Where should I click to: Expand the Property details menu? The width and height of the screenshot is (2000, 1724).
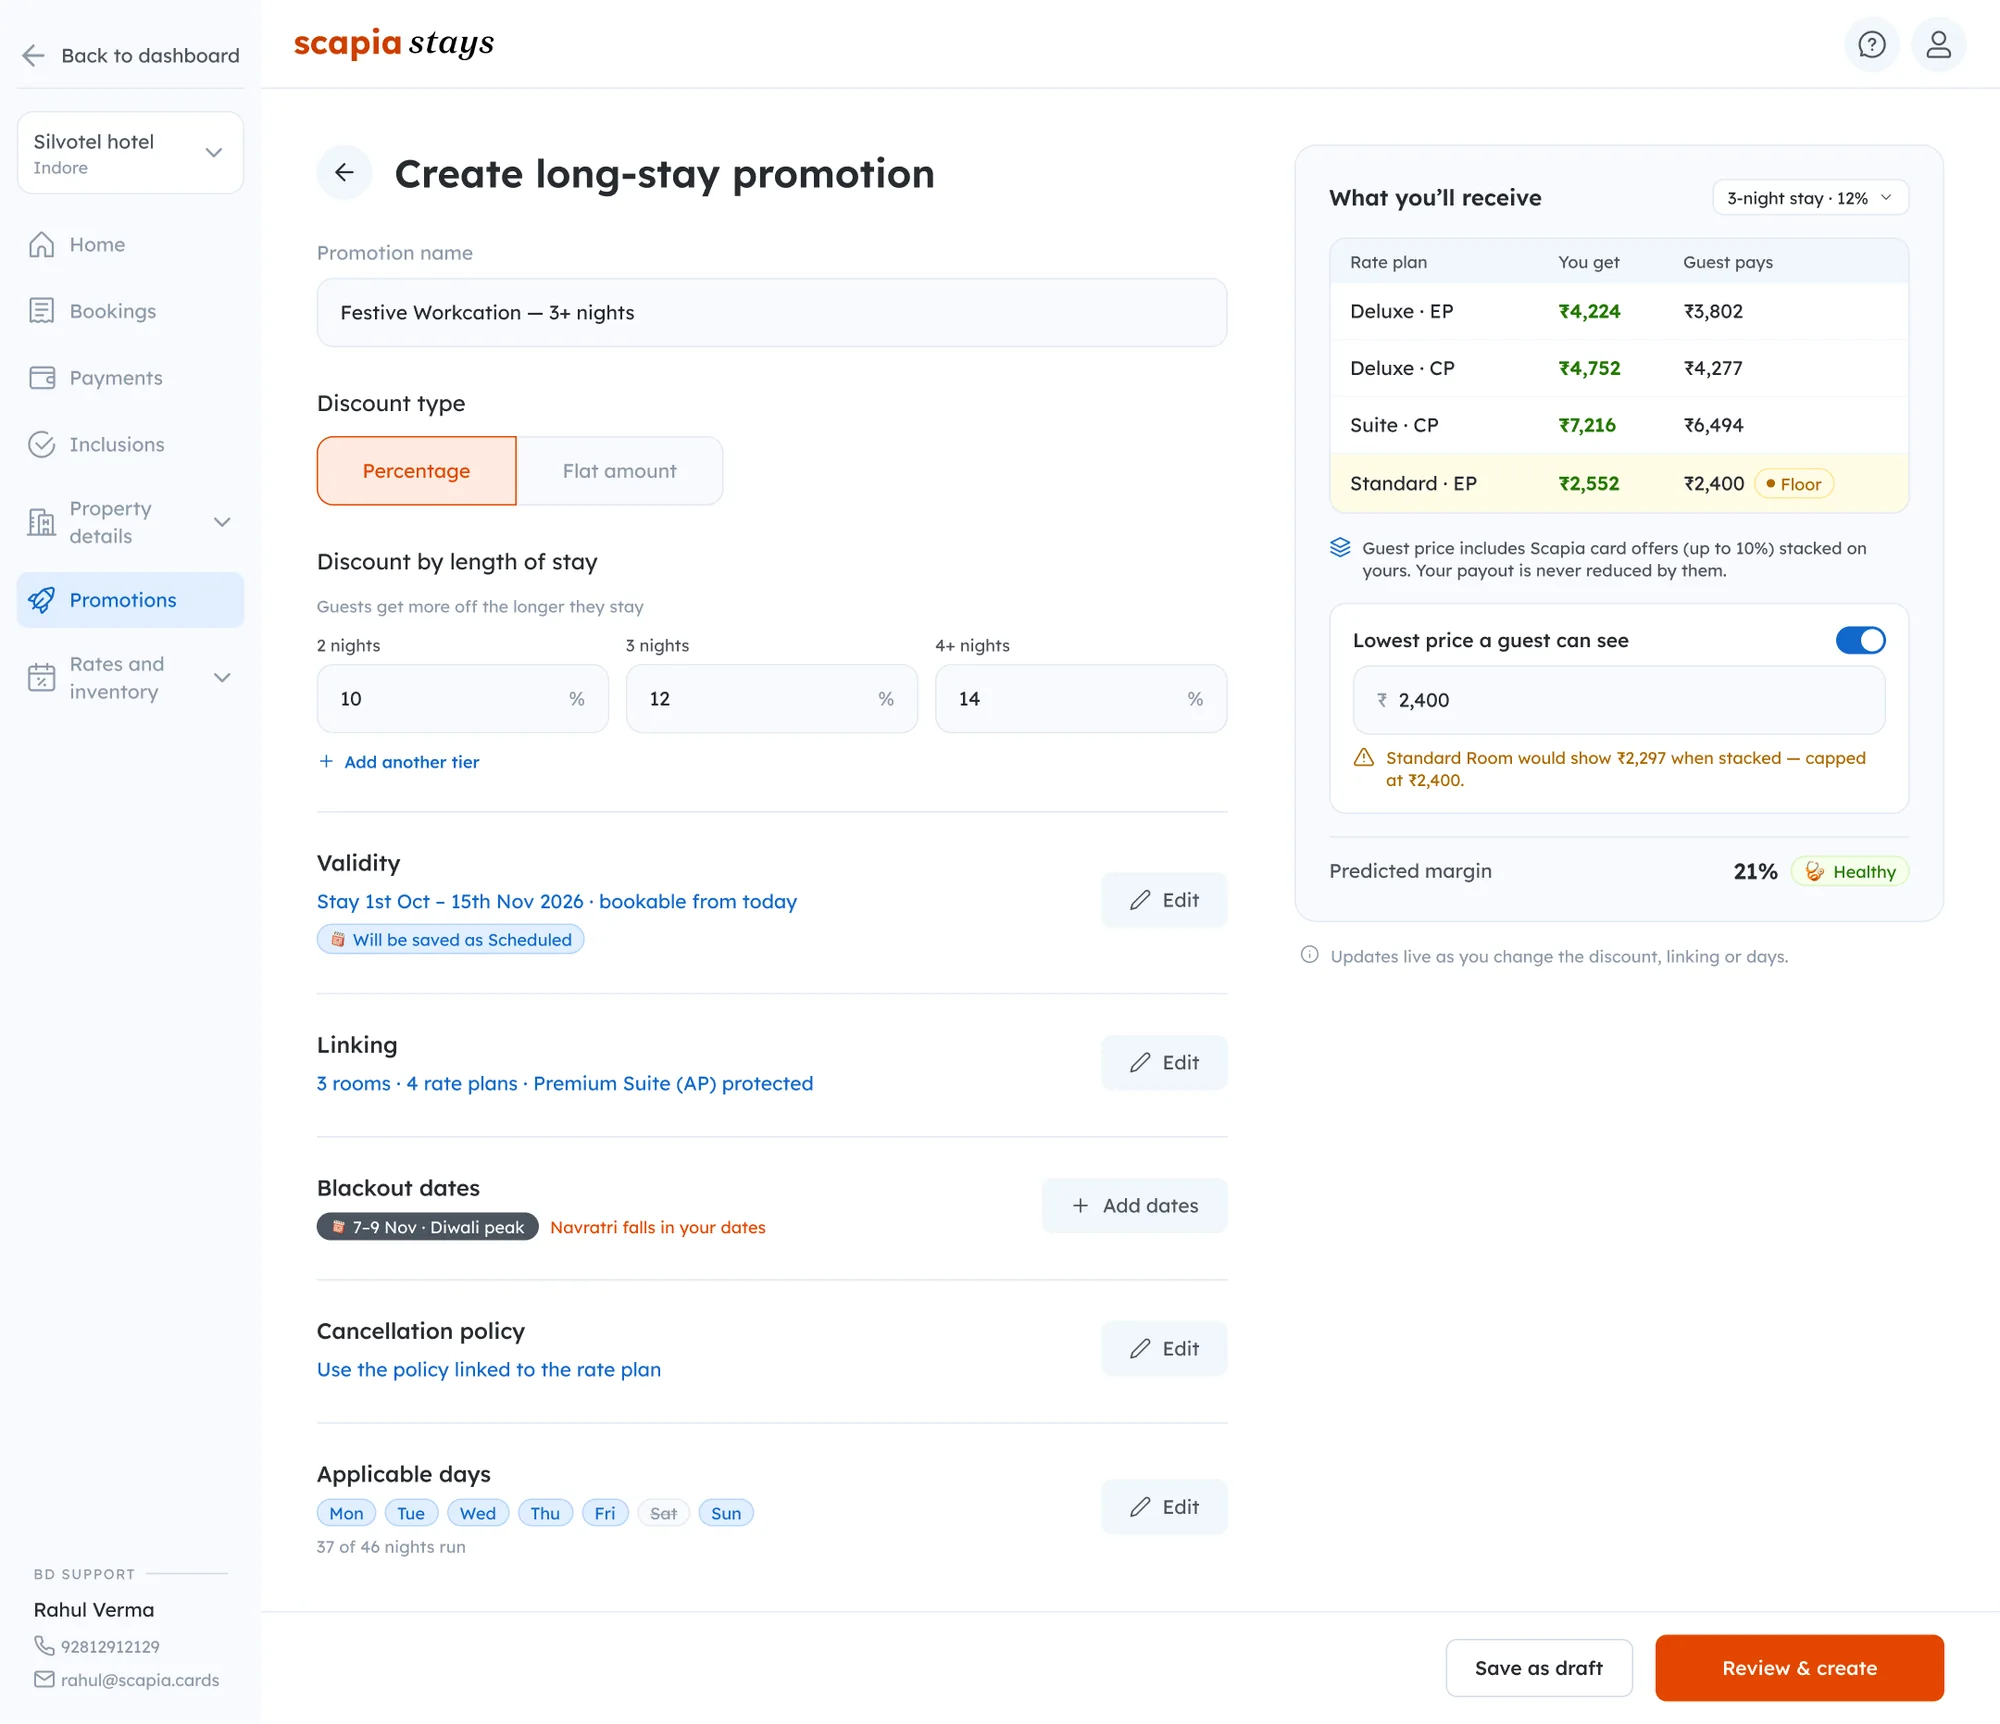pyautogui.click(x=222, y=522)
